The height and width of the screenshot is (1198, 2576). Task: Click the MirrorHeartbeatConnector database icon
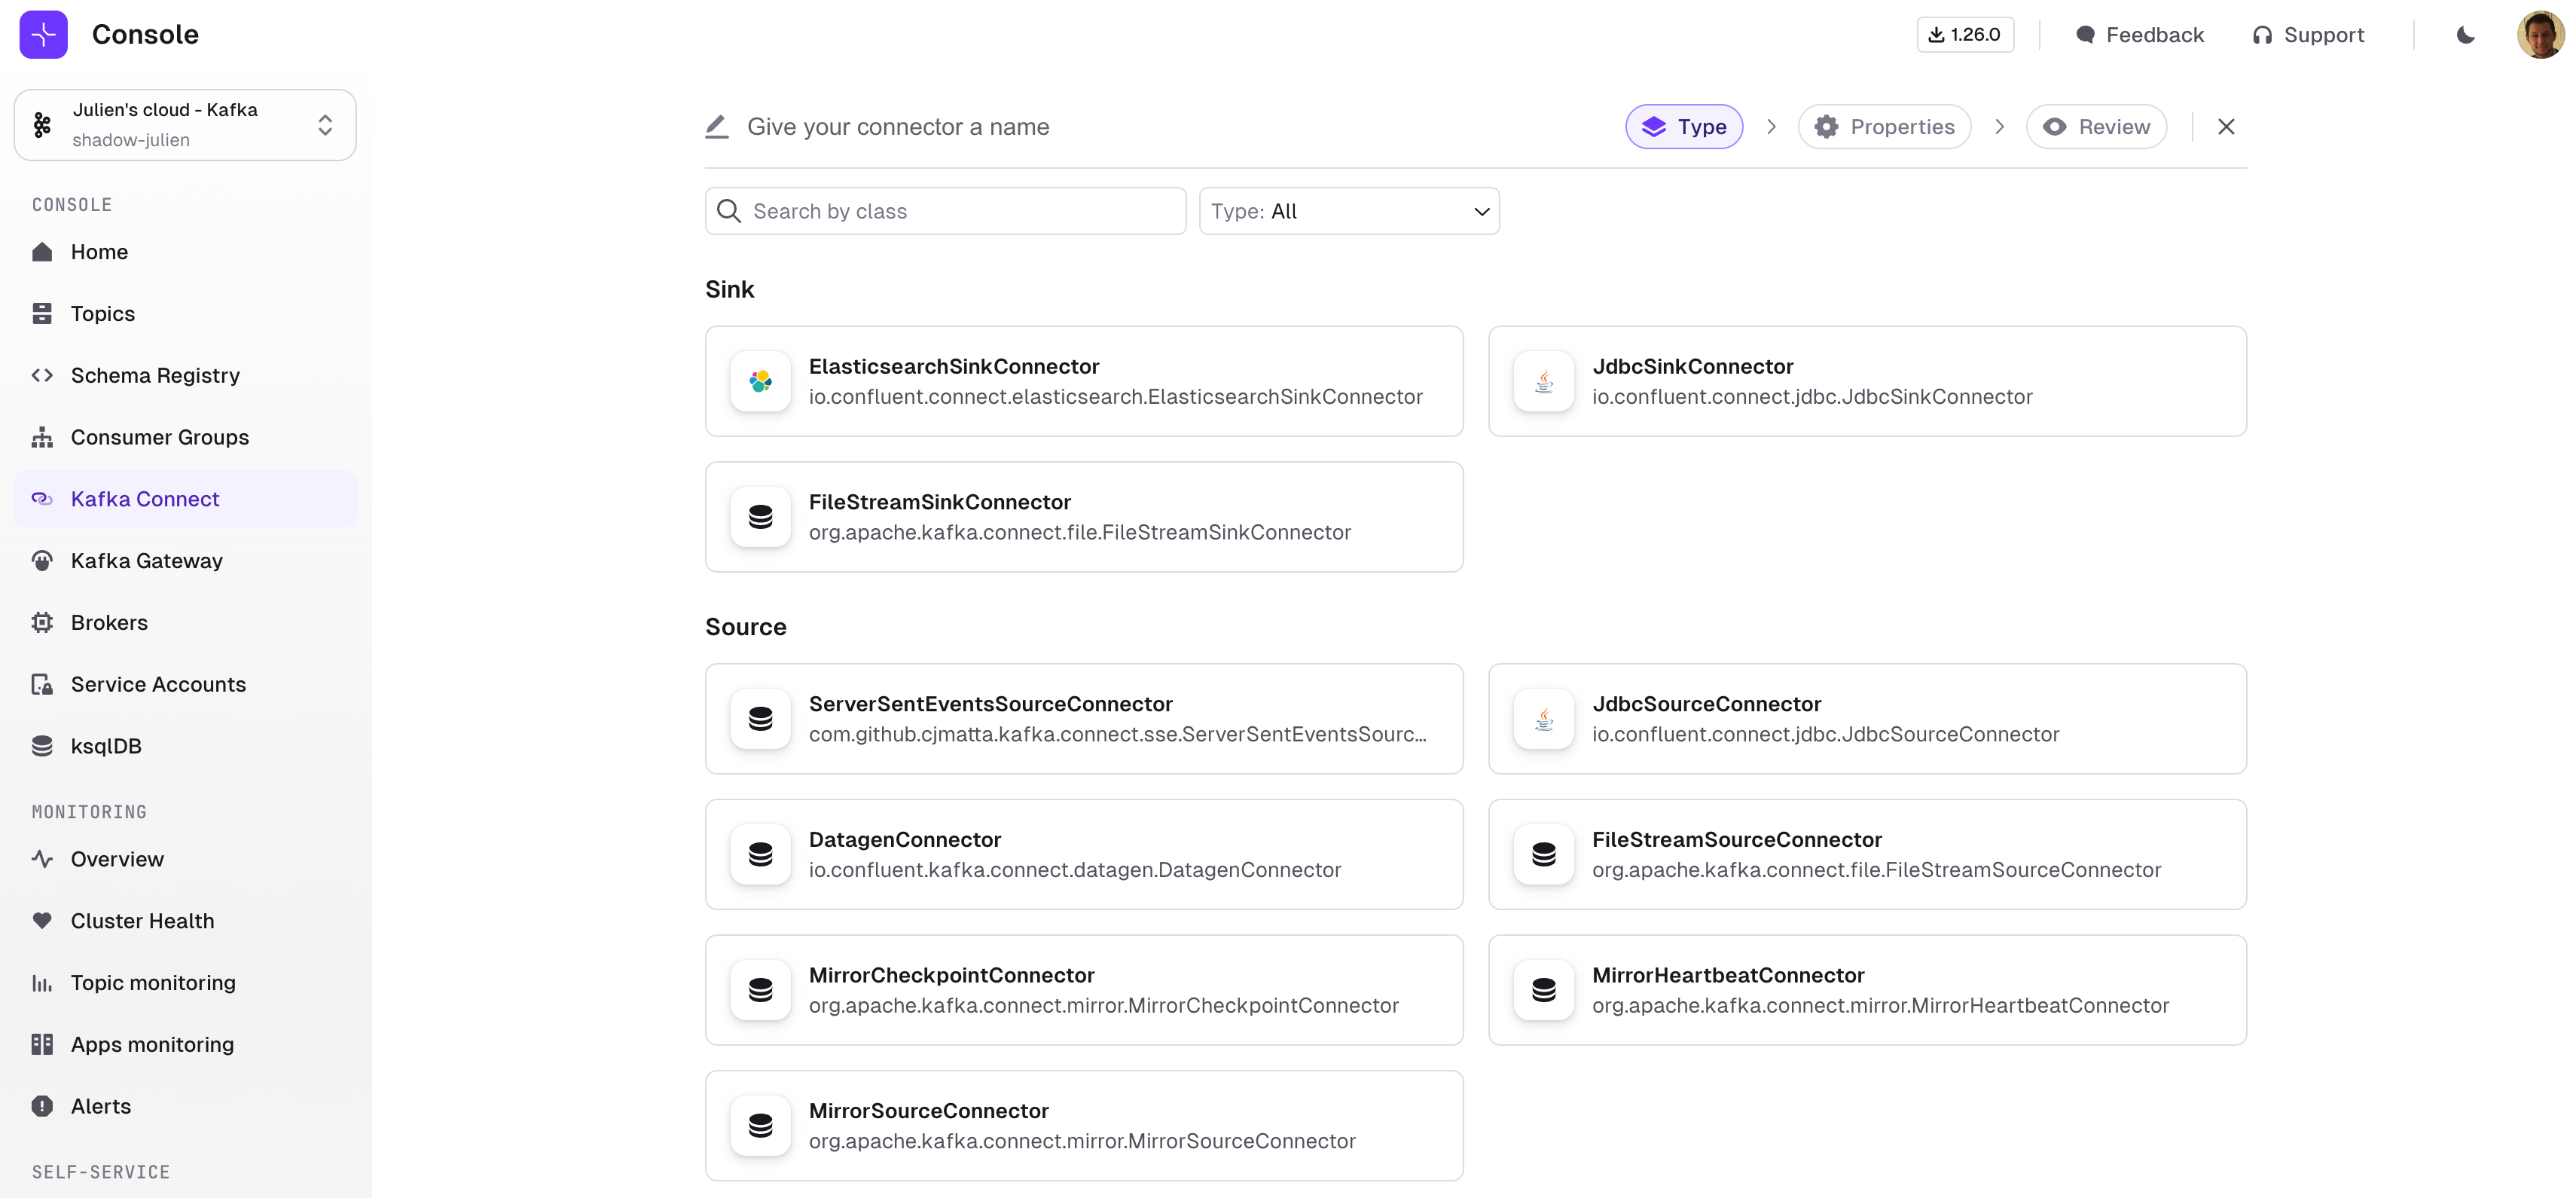click(x=1544, y=990)
